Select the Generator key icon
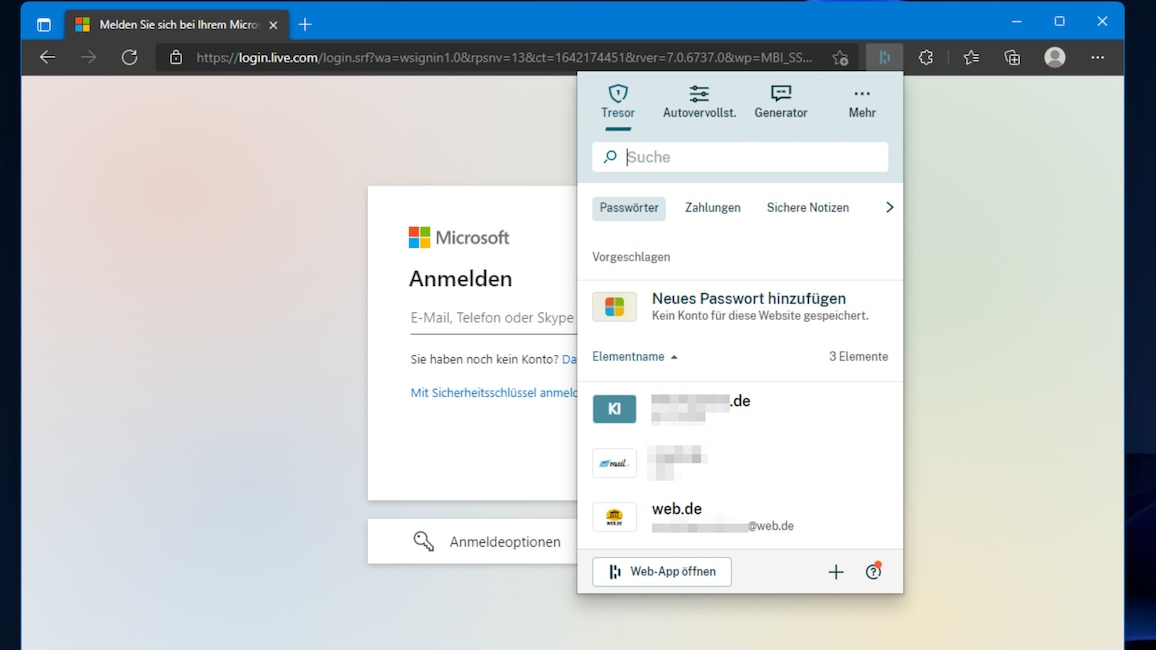Viewport: 1156px width, 650px height. click(x=780, y=101)
